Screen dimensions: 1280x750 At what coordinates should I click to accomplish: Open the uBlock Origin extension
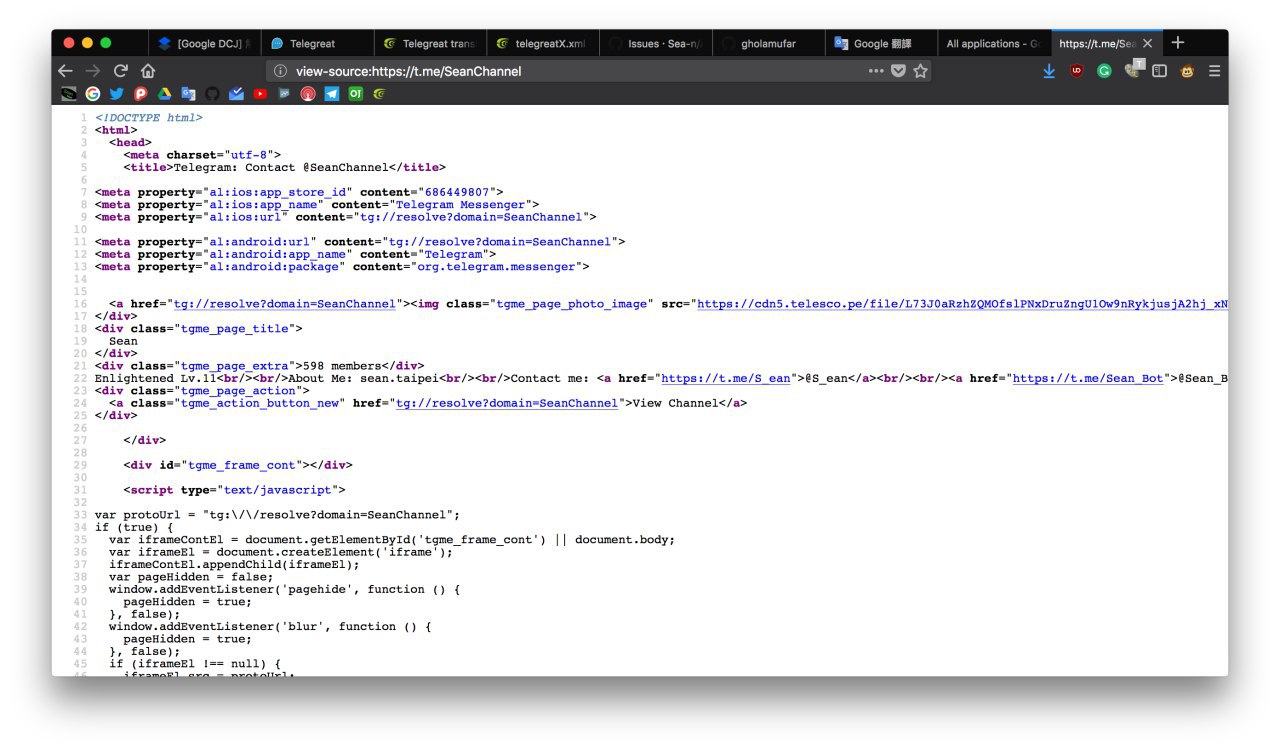pyautogui.click(x=1077, y=71)
